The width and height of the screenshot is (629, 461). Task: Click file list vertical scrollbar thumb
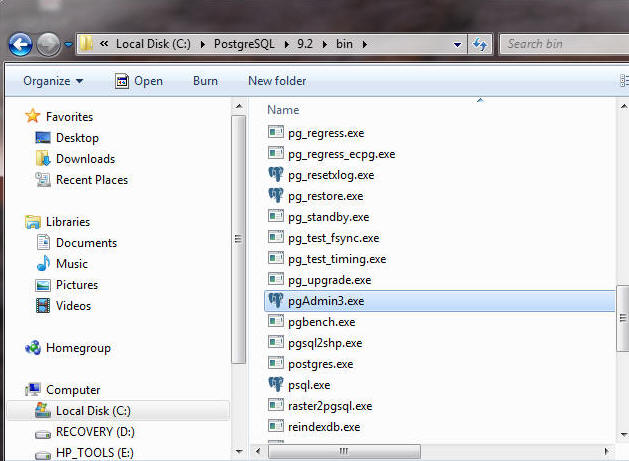coord(623,318)
